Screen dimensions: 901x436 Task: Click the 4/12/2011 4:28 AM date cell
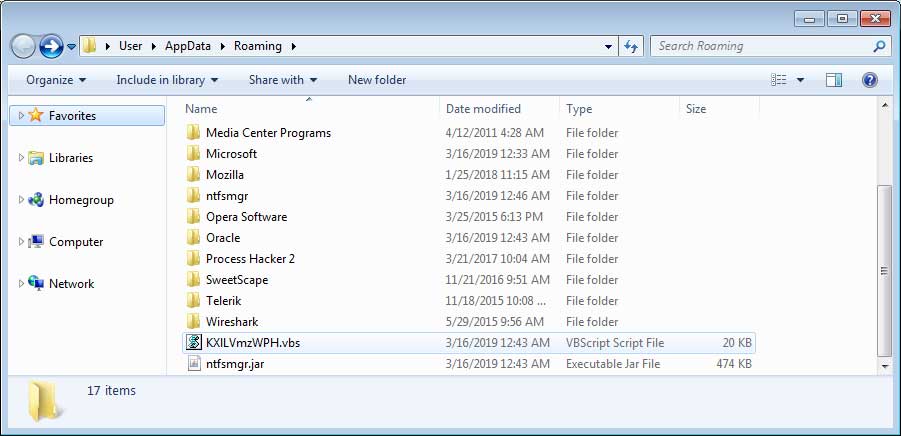(494, 133)
